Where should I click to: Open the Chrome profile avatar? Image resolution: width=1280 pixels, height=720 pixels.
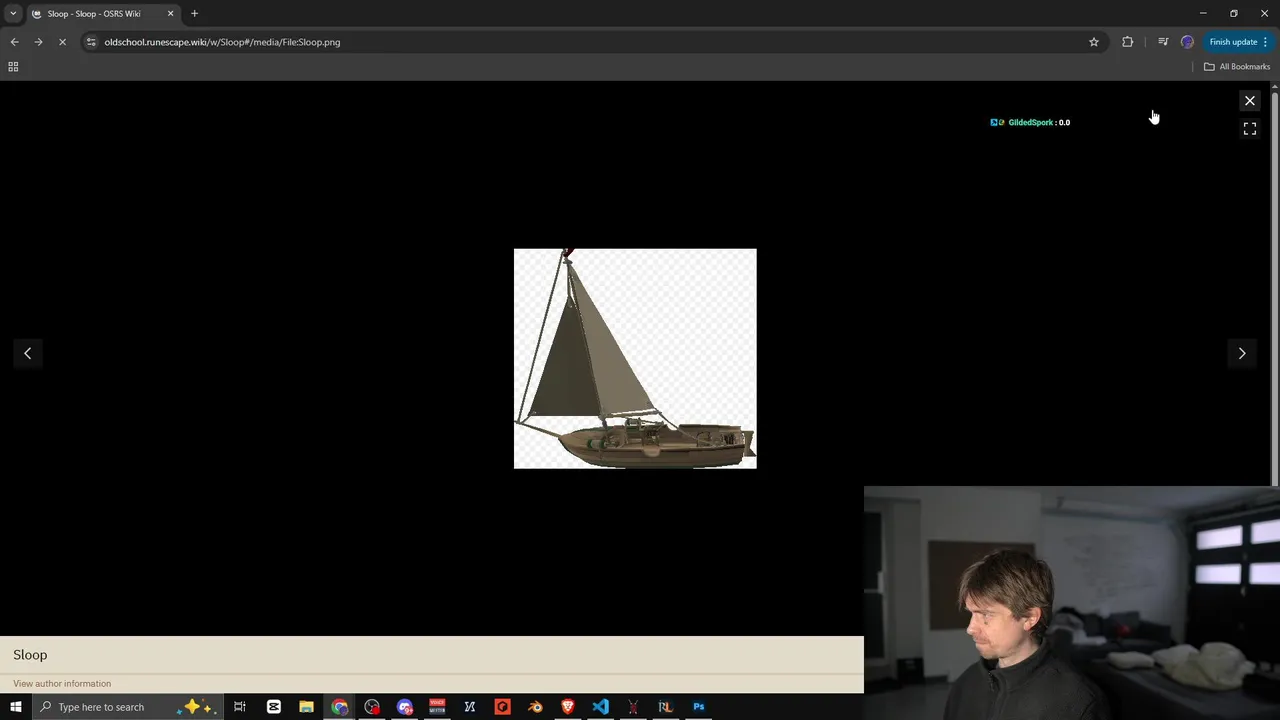[1187, 42]
